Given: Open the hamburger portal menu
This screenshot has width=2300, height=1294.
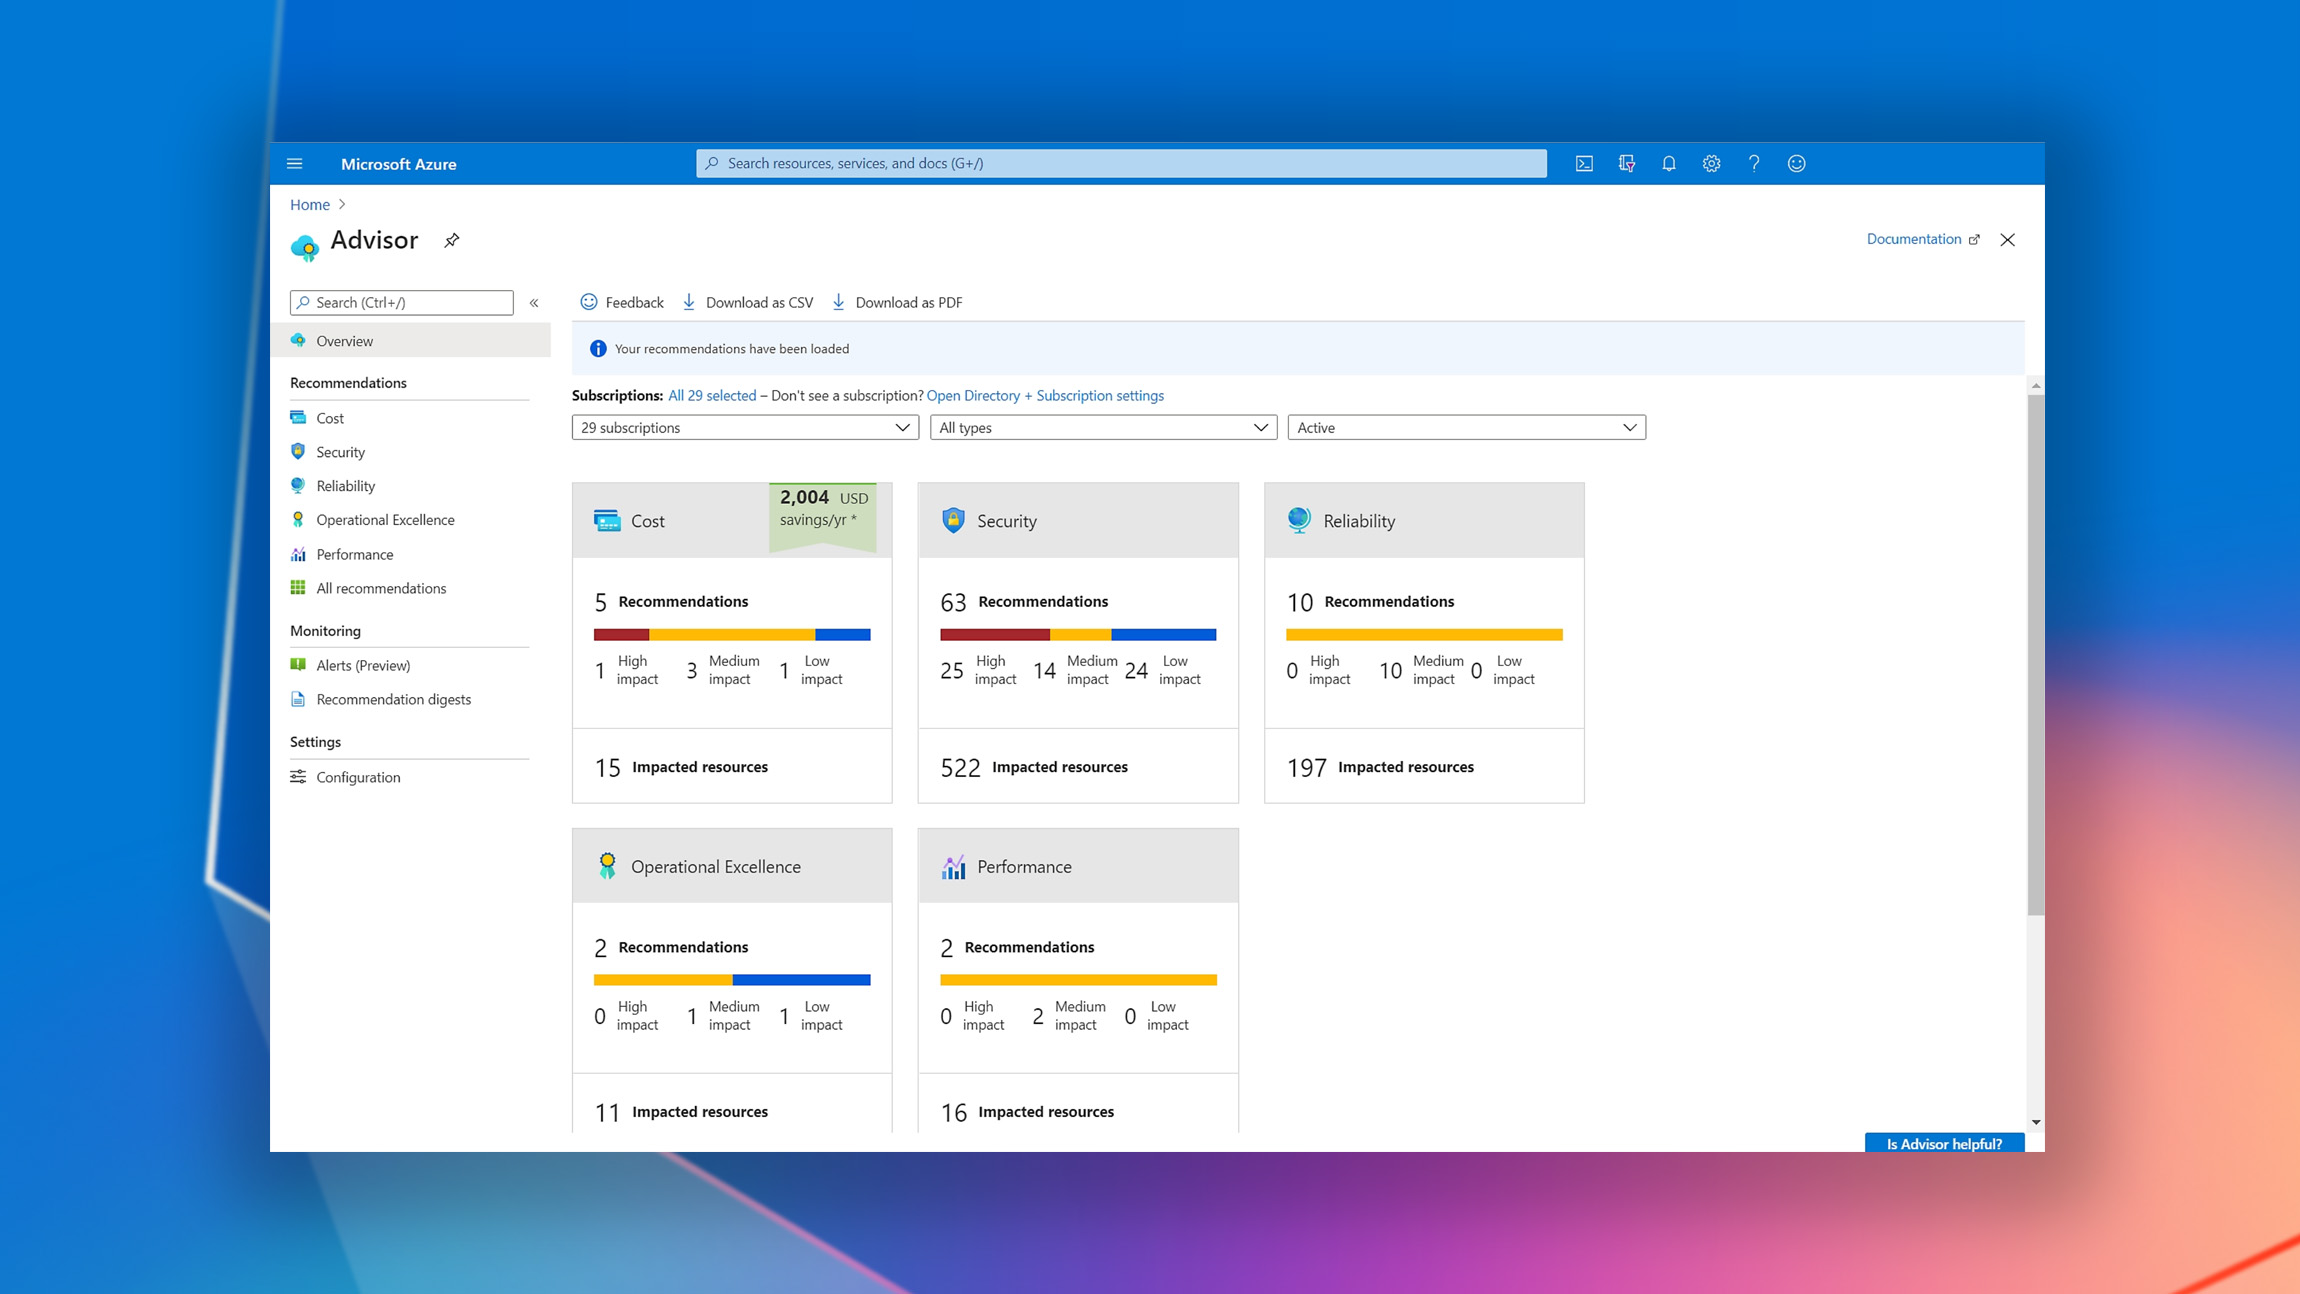Looking at the screenshot, I should (x=295, y=164).
